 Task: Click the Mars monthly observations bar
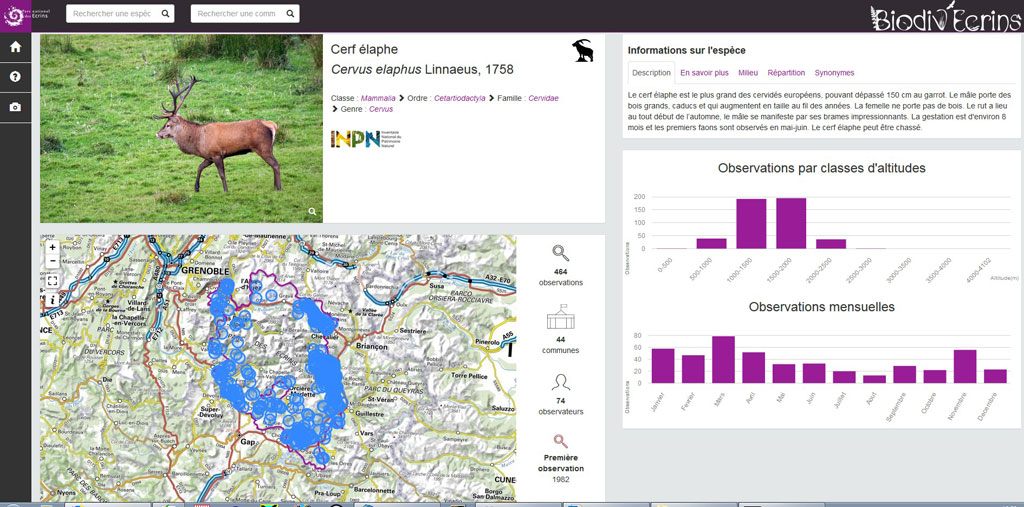pyautogui.click(x=724, y=359)
